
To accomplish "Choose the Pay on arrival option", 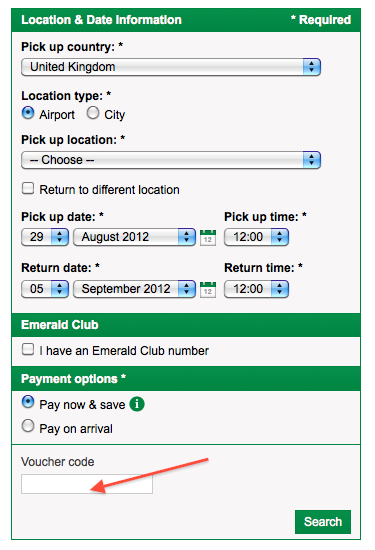I will (28, 426).
